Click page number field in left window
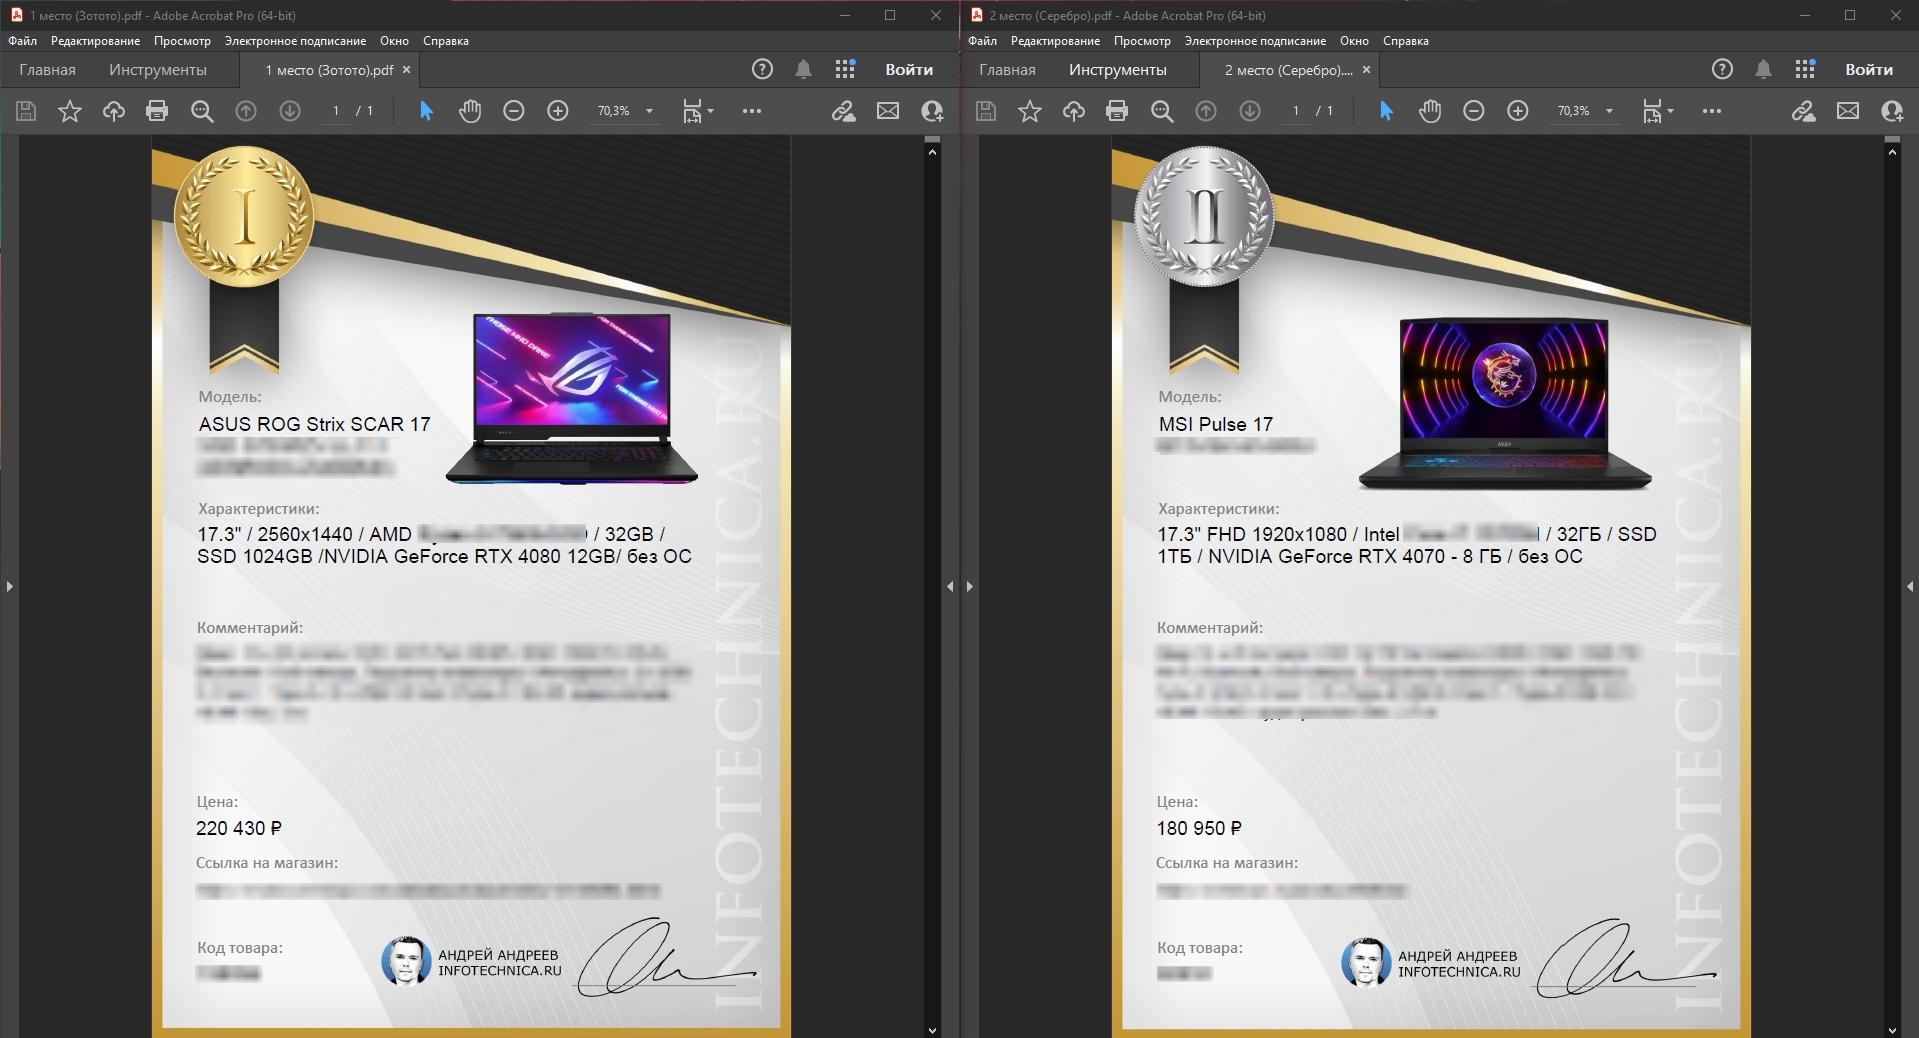 click(336, 111)
